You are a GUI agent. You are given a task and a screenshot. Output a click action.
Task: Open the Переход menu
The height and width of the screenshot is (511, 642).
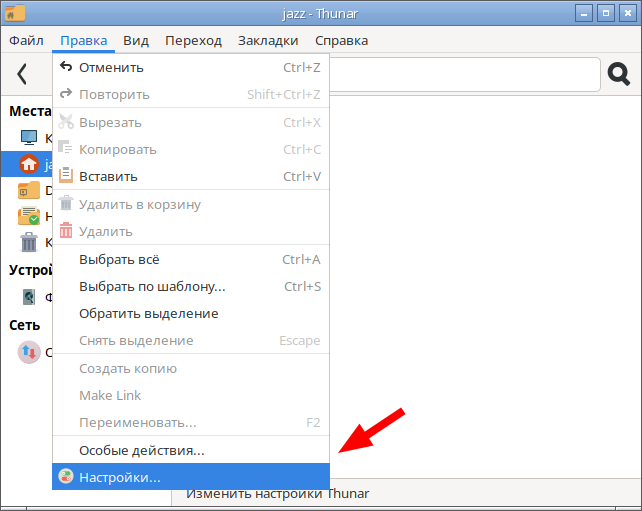coord(193,41)
